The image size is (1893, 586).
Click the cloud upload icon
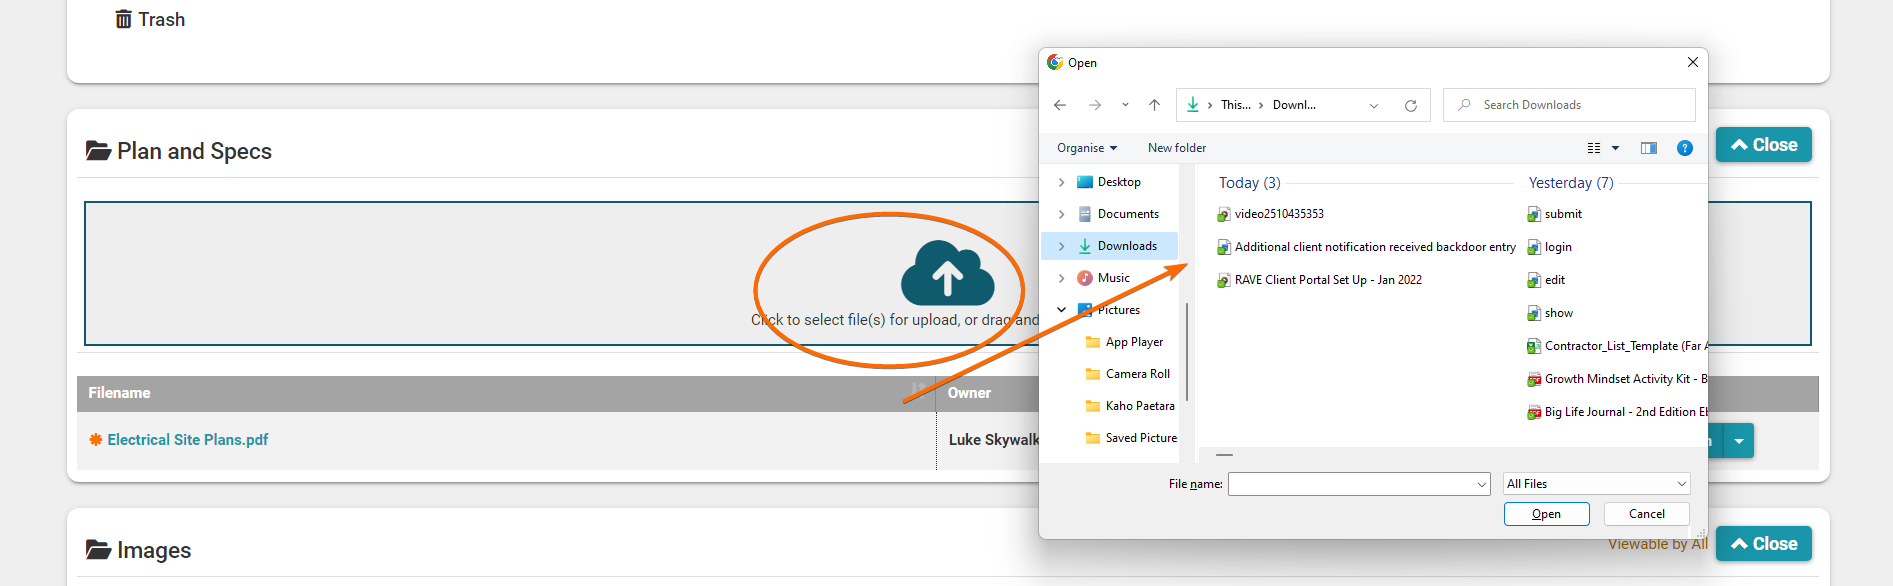click(947, 273)
